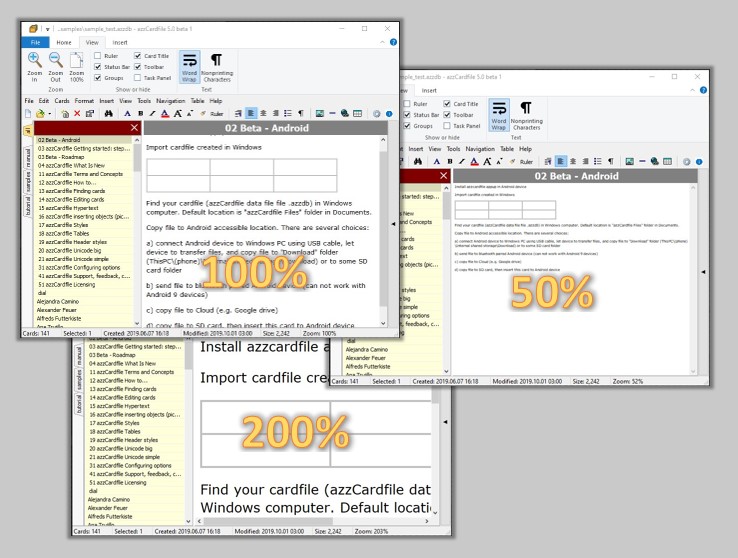Click the manual vertical group tab in the 100% window

28,157
